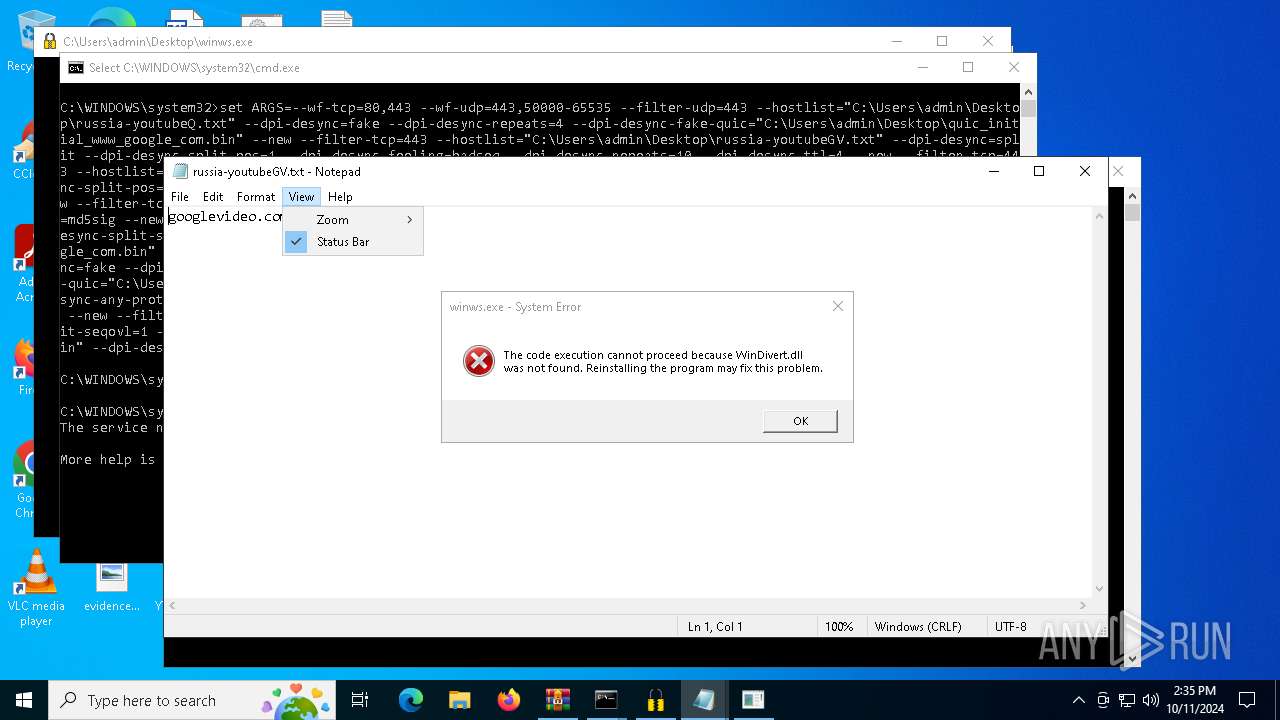This screenshot has width=1280, height=720.
Task: Click the Notepad document icon in the title bar
Action: [180, 171]
